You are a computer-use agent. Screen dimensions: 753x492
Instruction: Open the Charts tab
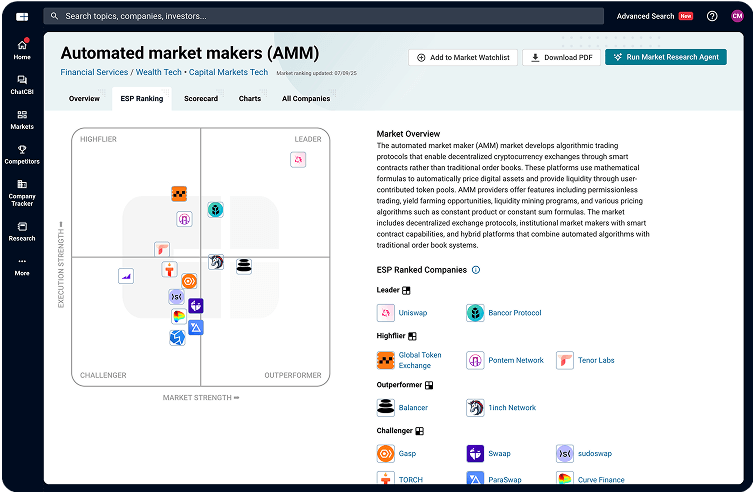[x=250, y=99]
